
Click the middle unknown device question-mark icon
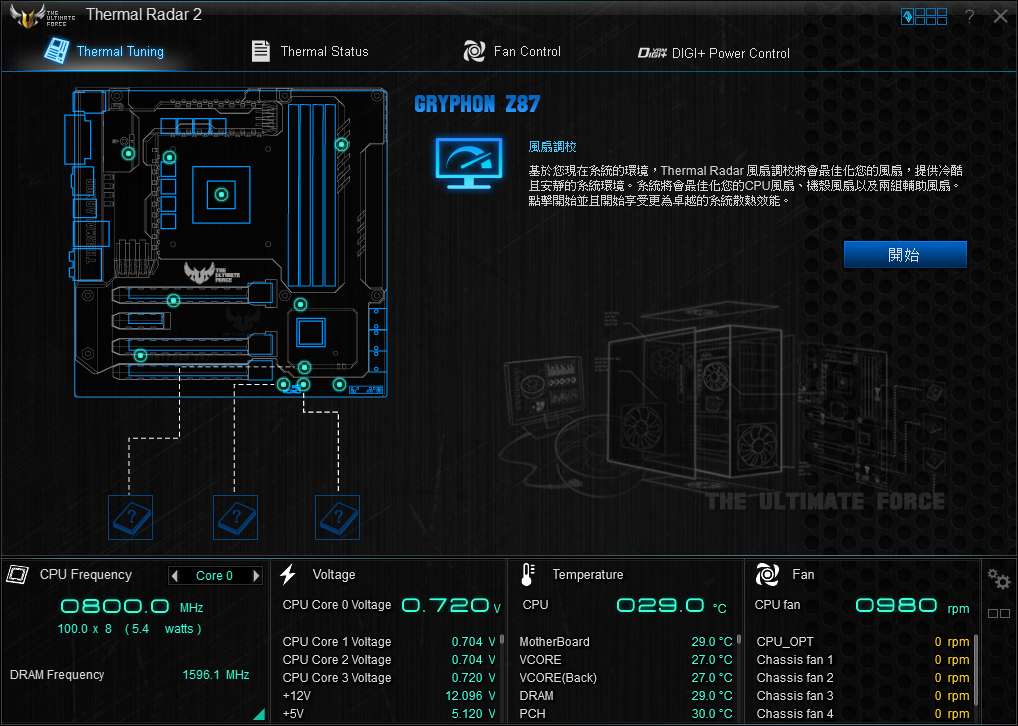point(236,517)
